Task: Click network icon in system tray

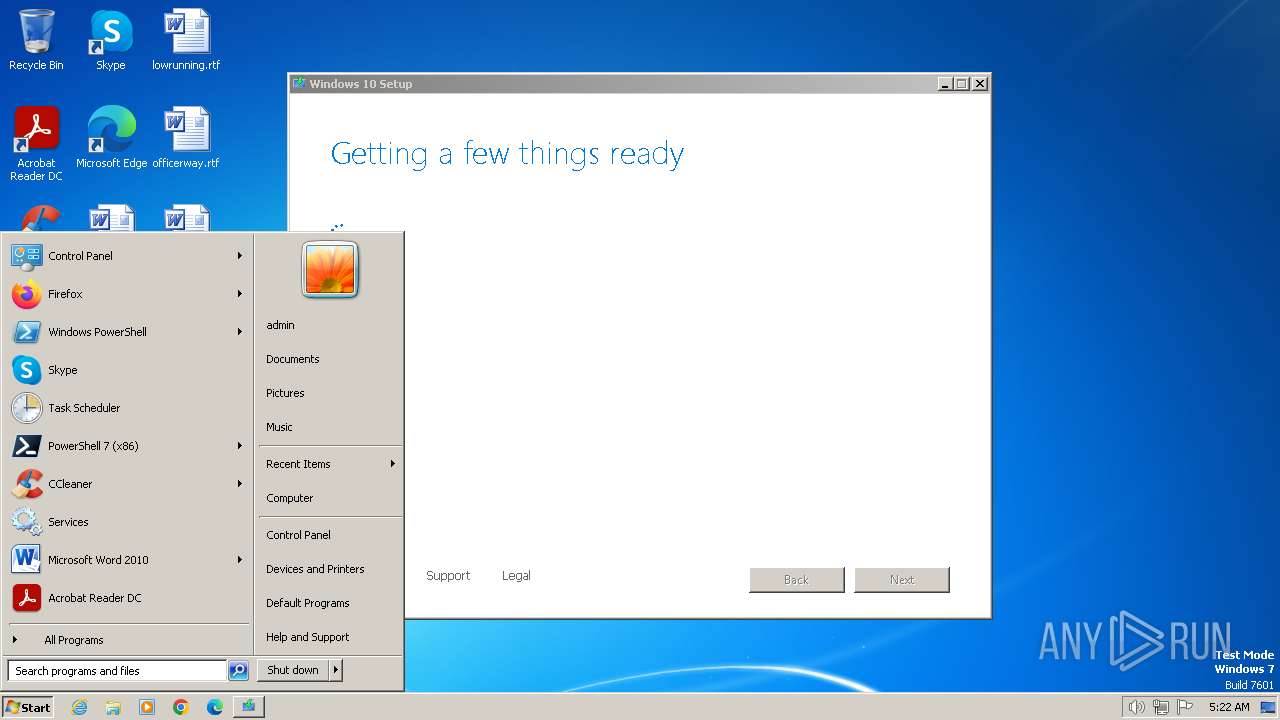Action: coord(1161,707)
